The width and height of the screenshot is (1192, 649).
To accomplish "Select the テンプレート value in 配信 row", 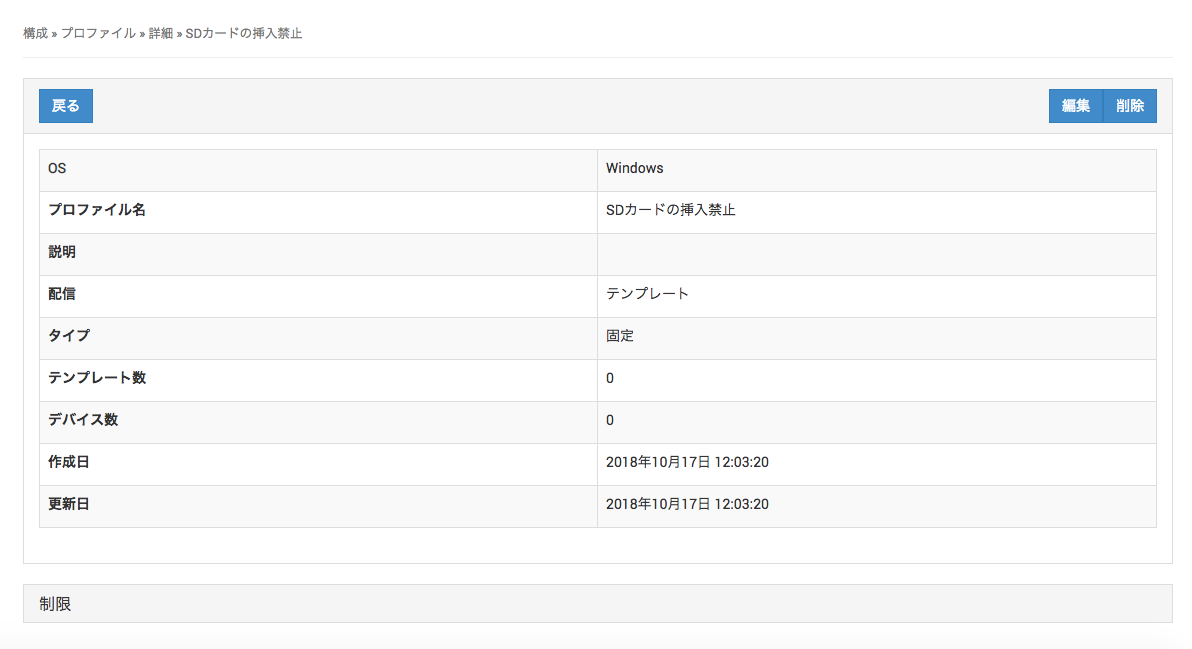I will [x=647, y=294].
